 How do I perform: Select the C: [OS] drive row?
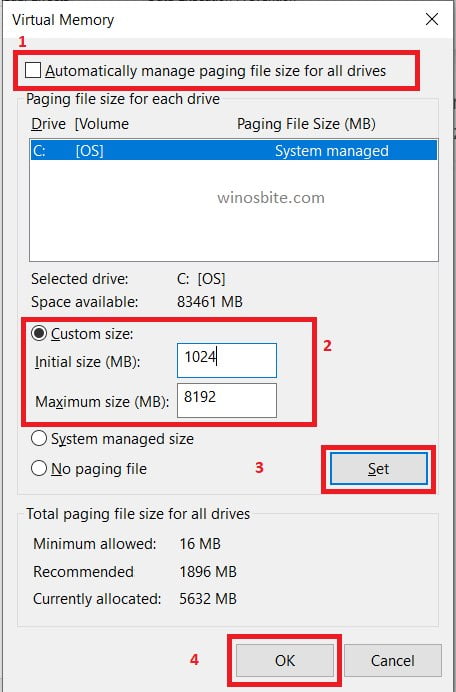[234, 150]
